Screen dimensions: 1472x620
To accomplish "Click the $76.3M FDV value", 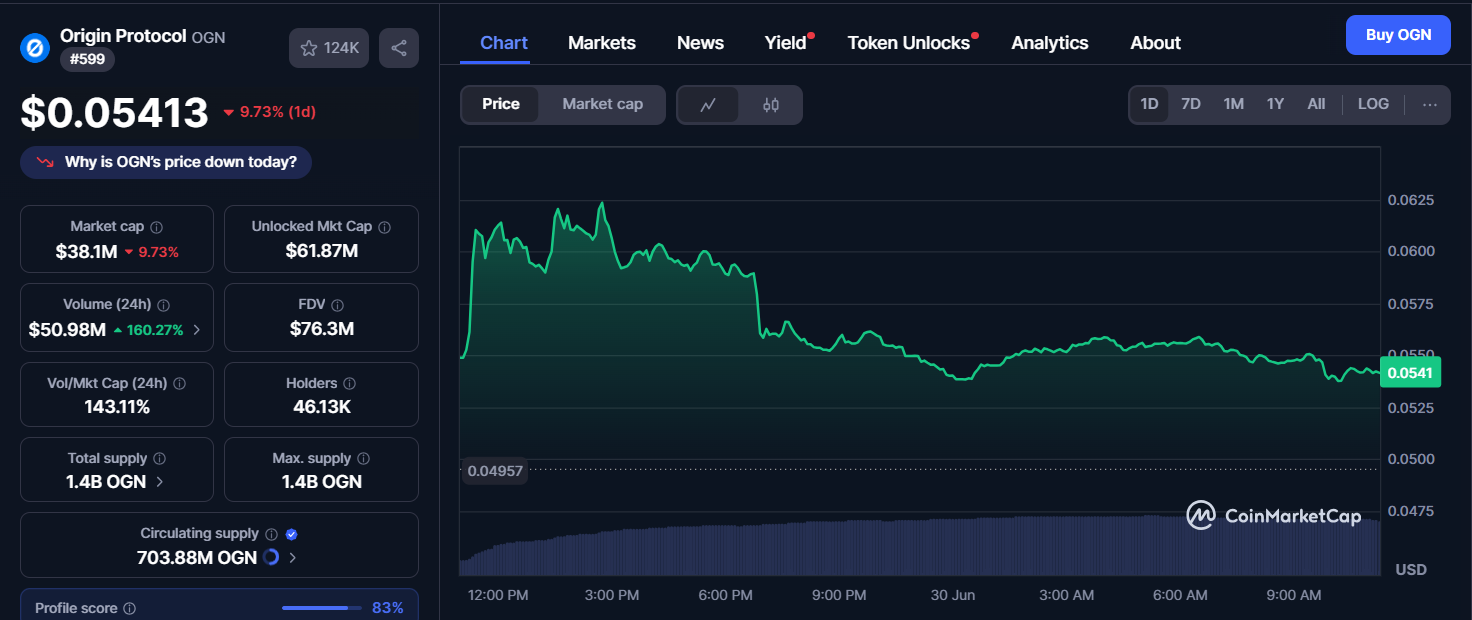I will click(x=321, y=329).
